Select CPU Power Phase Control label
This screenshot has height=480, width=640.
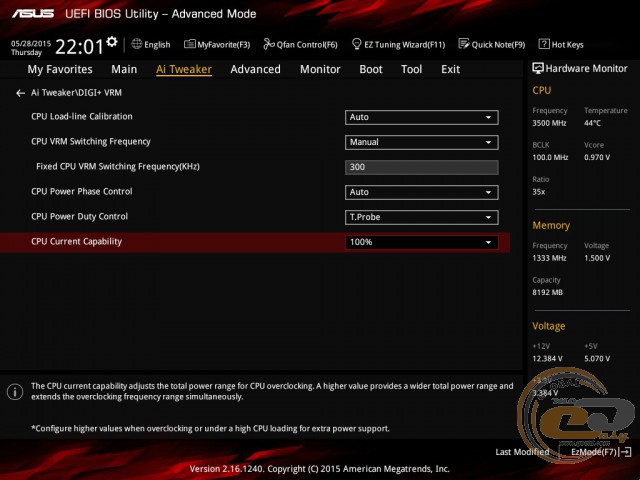point(82,191)
